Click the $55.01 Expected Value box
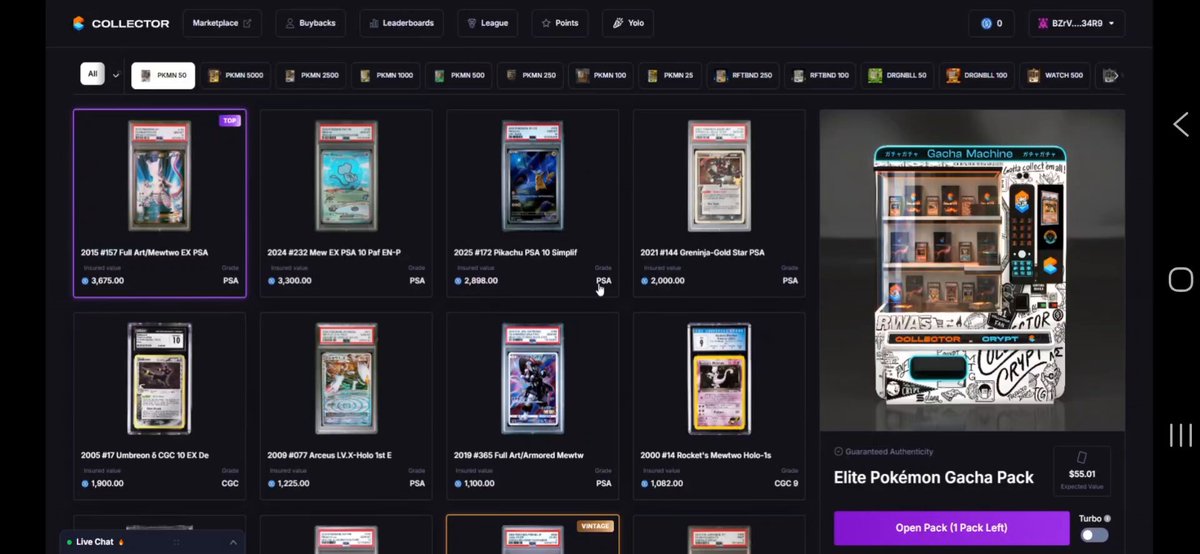The width and height of the screenshot is (1200, 554). click(x=1082, y=471)
